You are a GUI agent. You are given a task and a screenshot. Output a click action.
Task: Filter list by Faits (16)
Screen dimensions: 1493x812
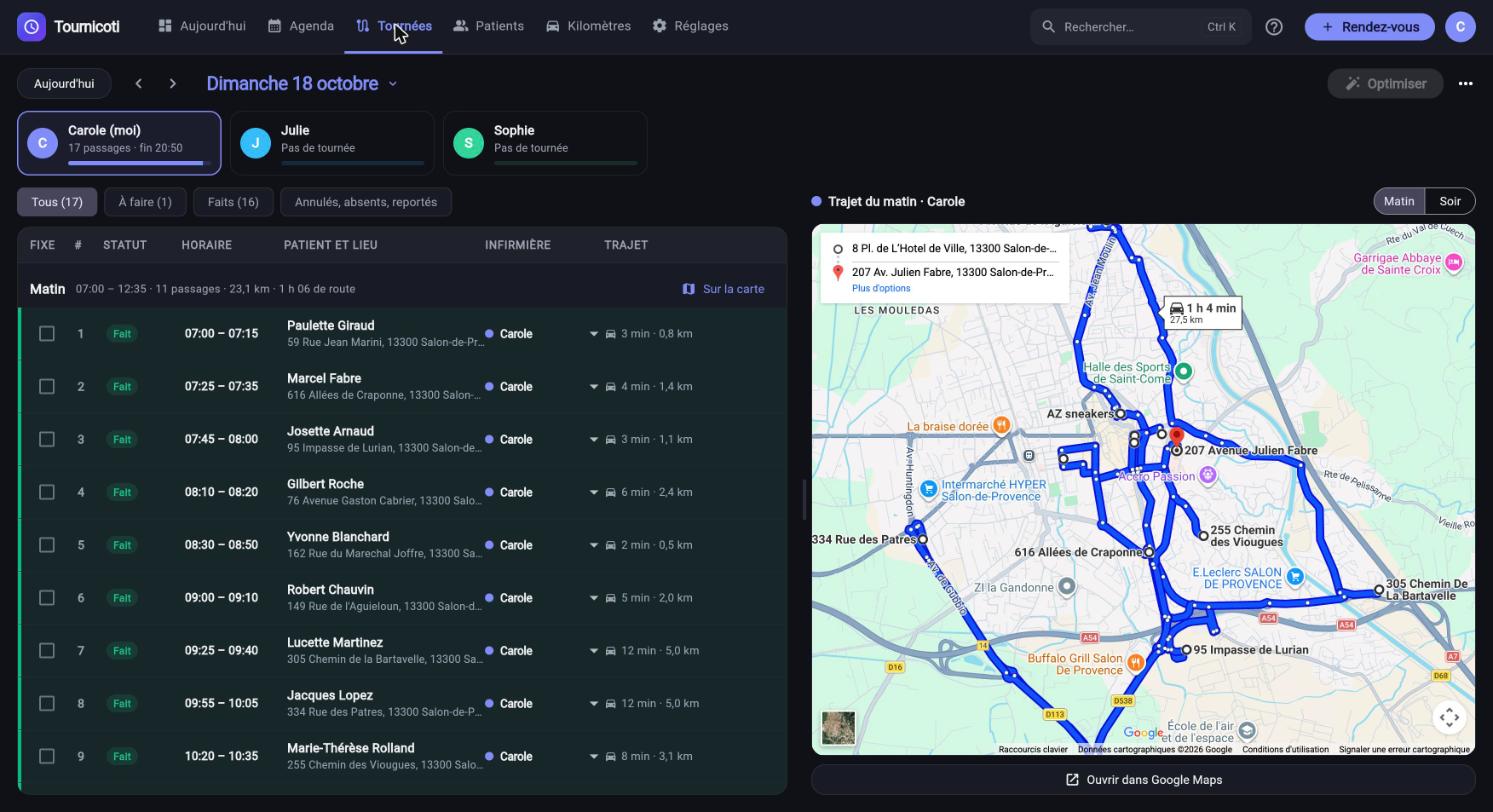[233, 202]
